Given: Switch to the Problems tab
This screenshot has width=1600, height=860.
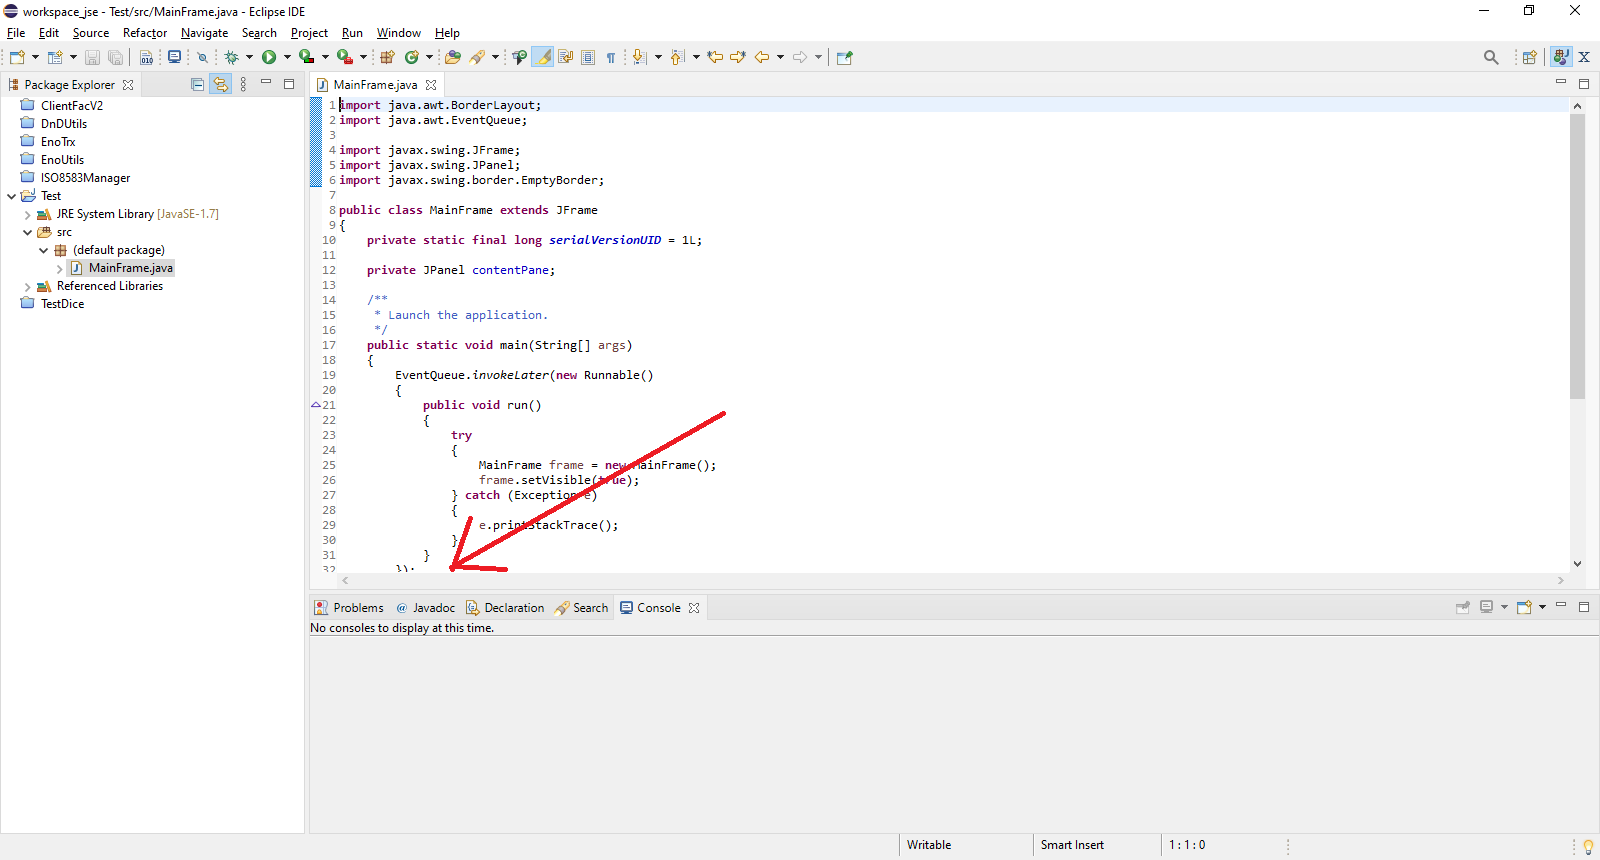Looking at the screenshot, I should coord(349,607).
